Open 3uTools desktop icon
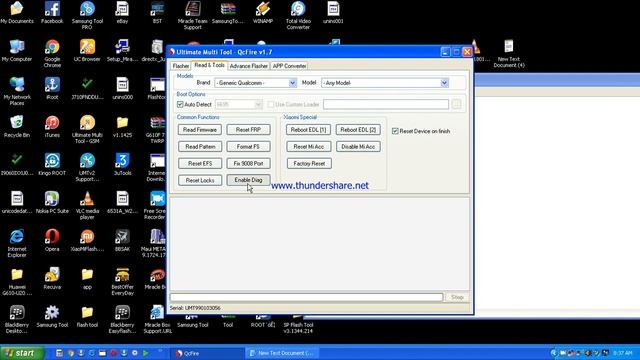Screen dimensions: 640x360 (122, 164)
